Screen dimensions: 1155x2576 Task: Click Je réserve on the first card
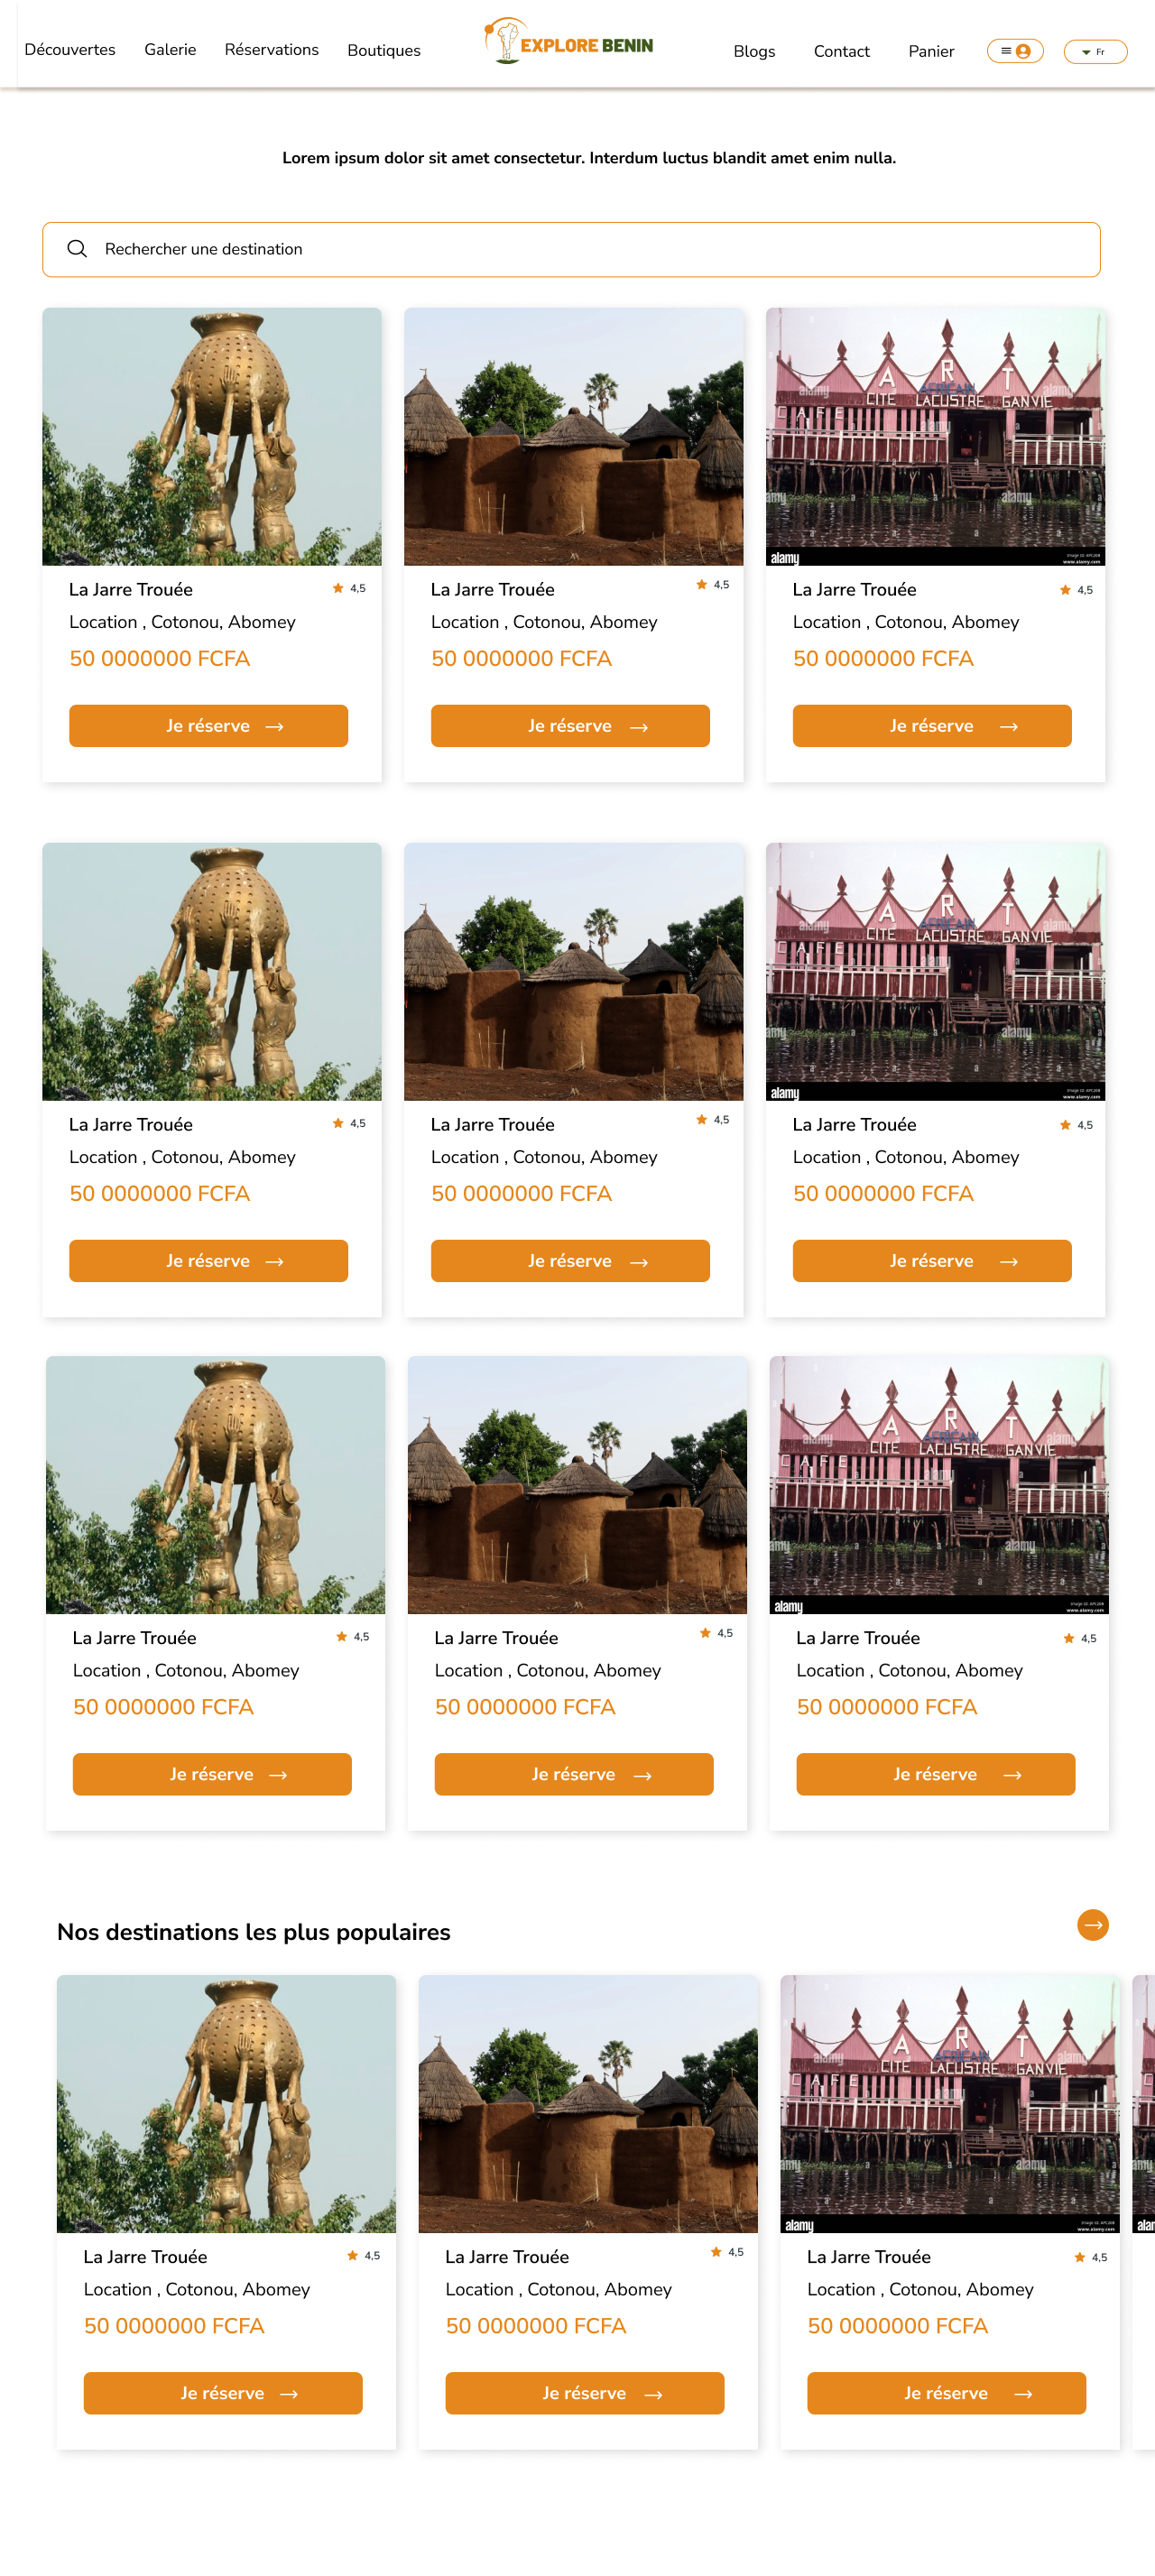pyautogui.click(x=208, y=726)
